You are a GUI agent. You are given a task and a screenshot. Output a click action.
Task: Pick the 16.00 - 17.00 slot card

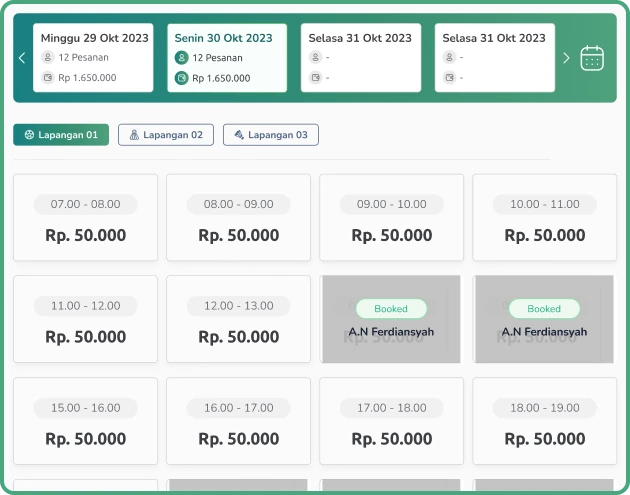(x=239, y=421)
